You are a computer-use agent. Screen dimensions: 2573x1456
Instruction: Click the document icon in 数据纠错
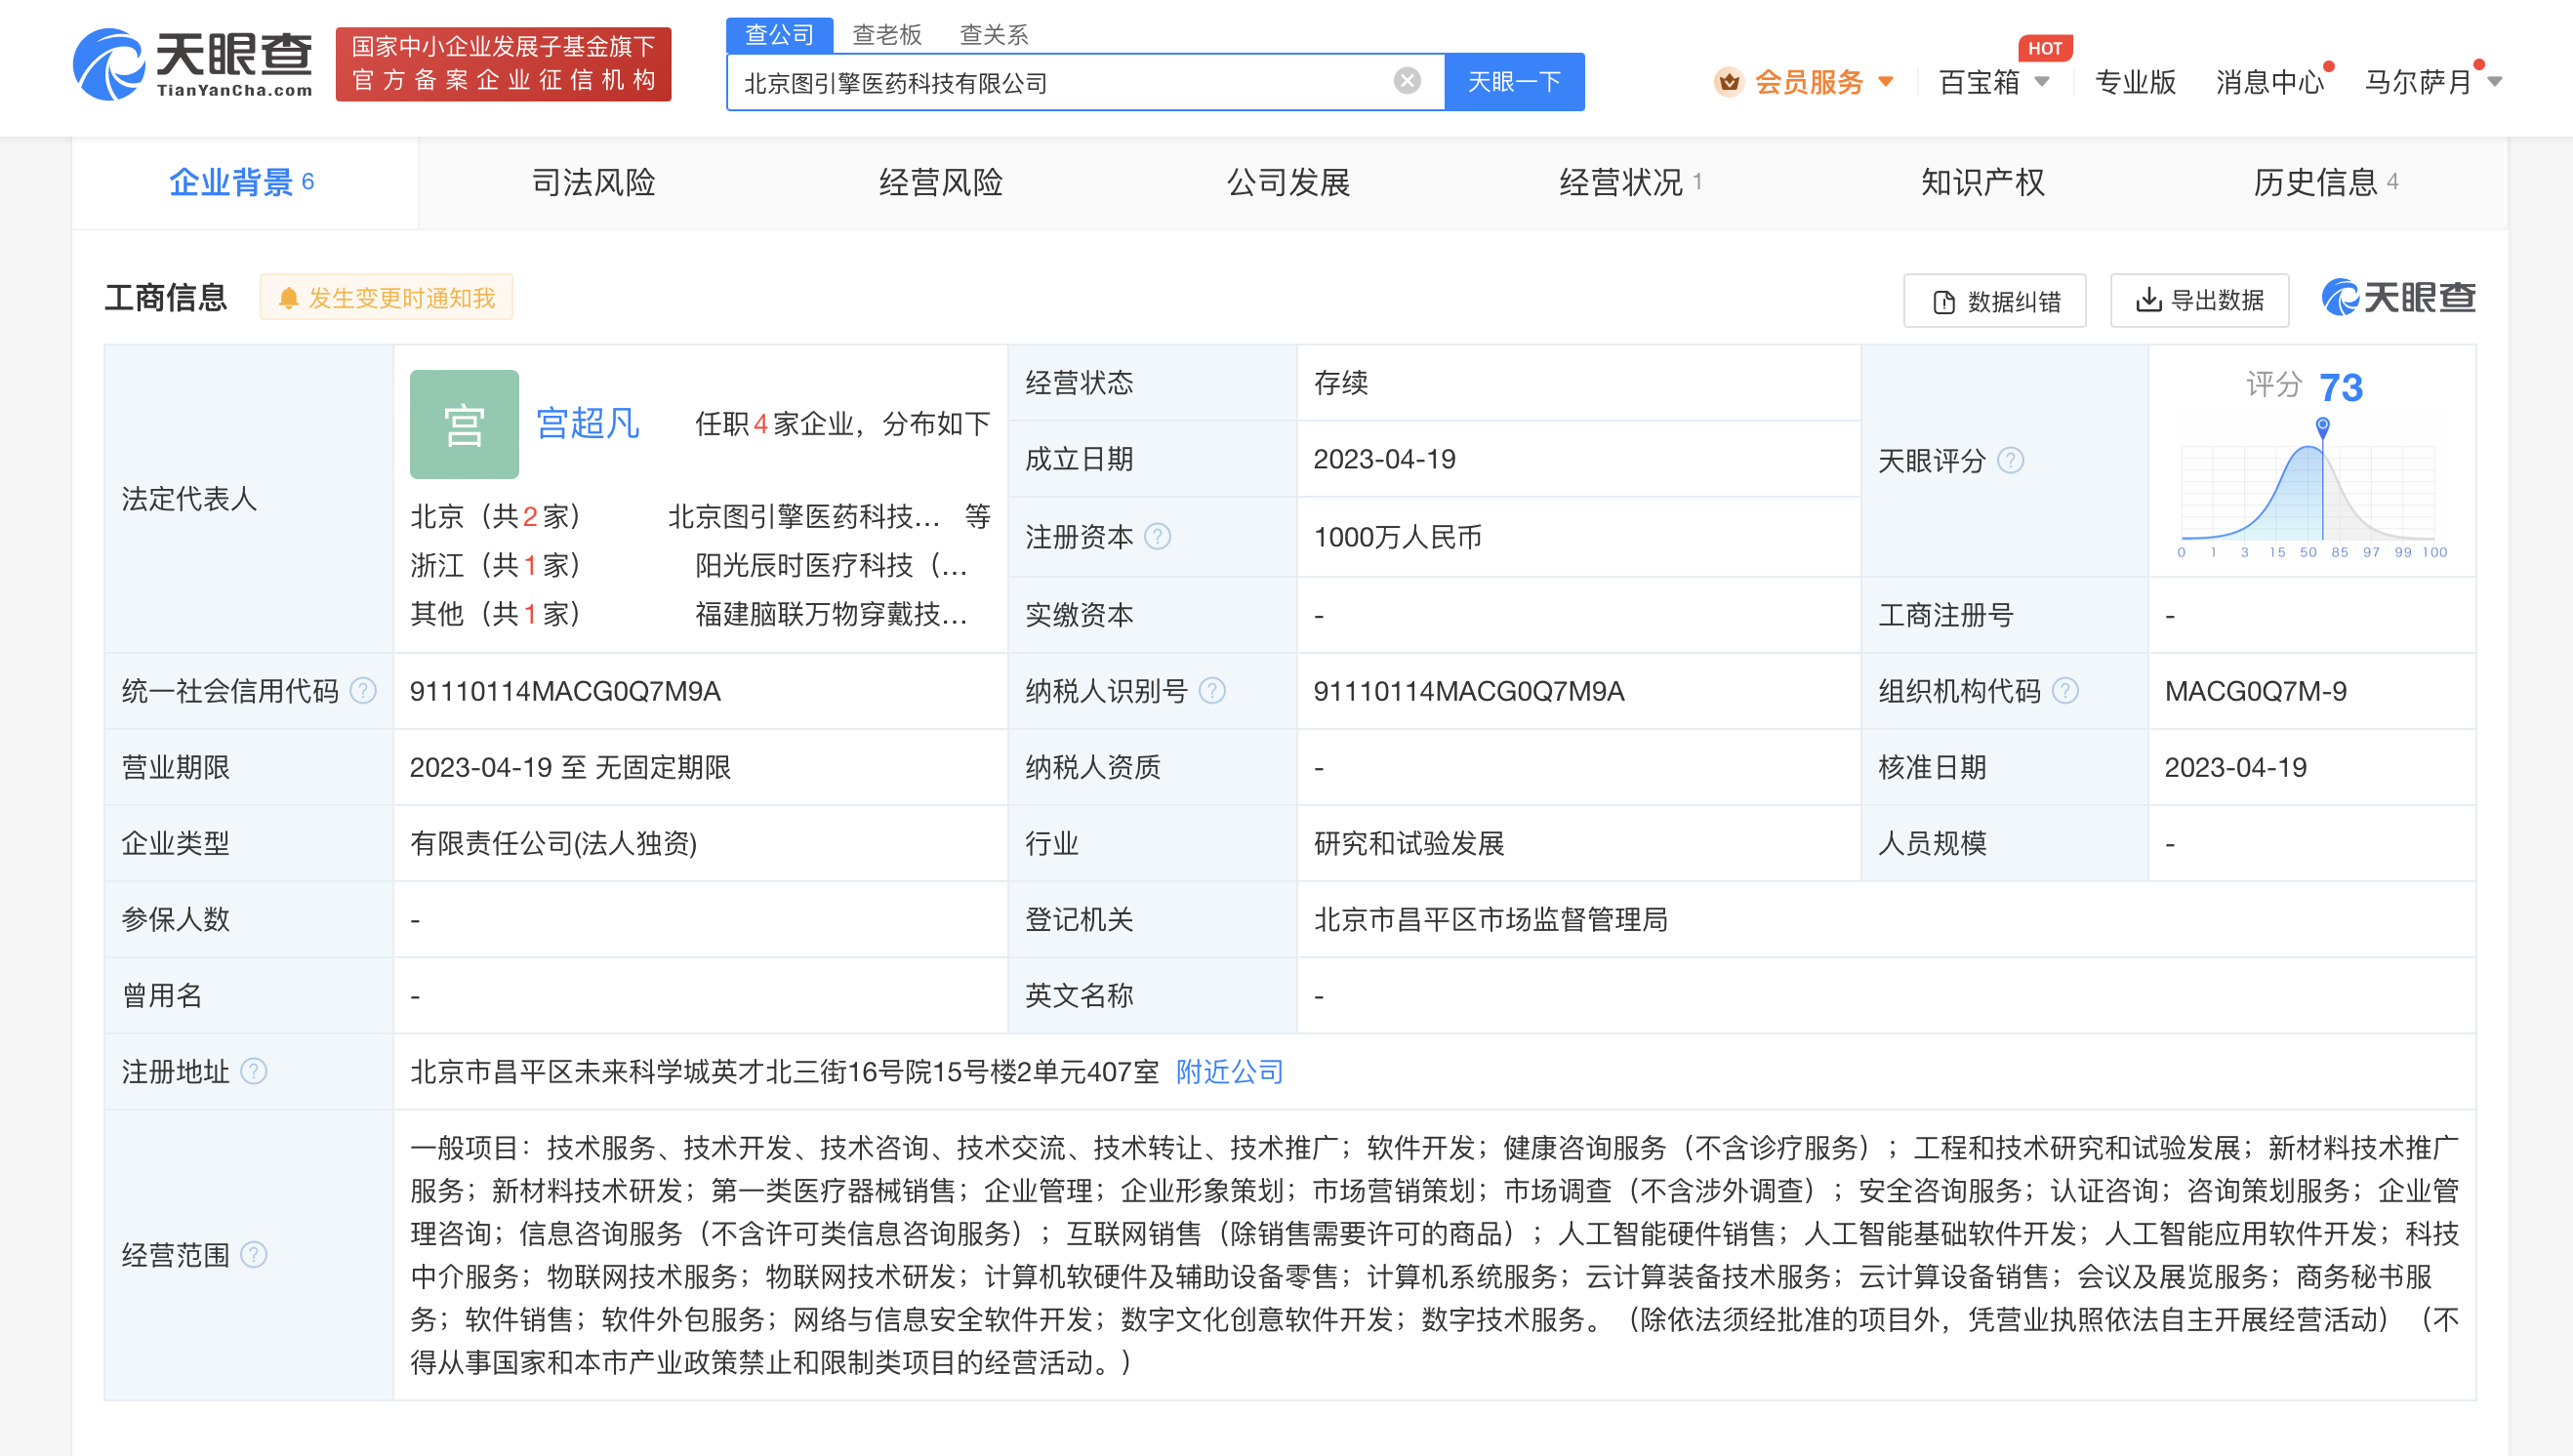coord(1943,302)
